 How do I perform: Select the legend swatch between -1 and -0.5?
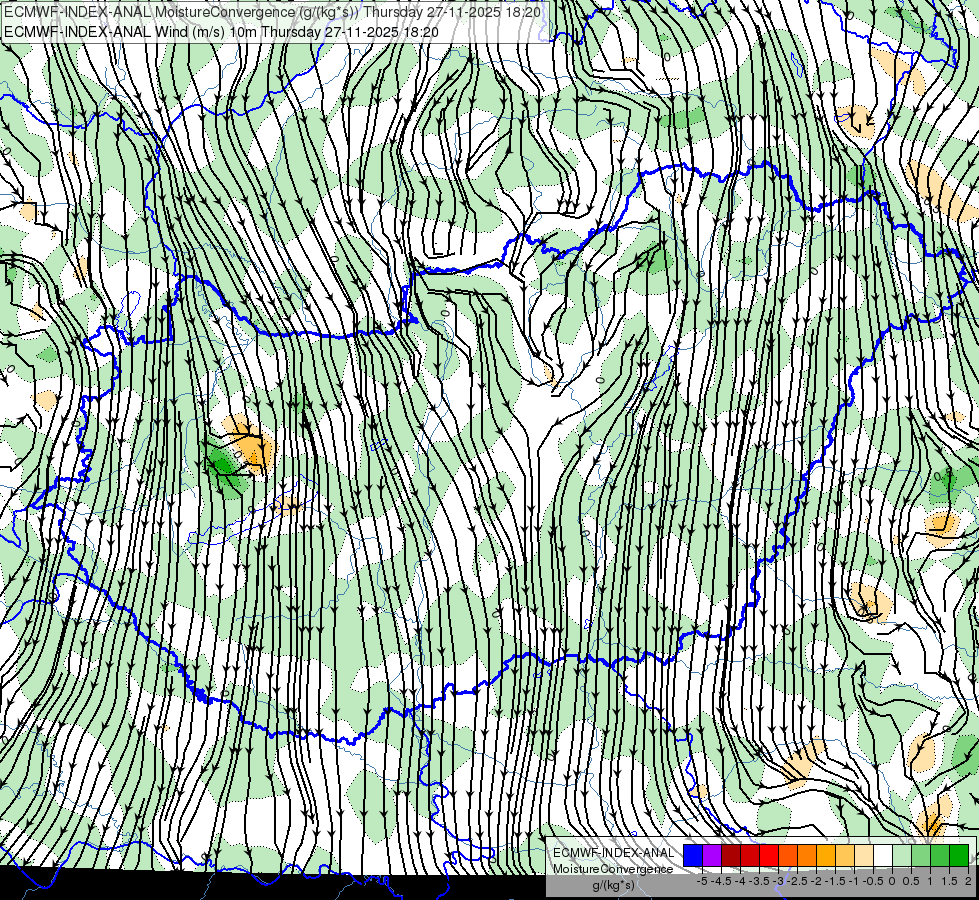[x=845, y=855]
